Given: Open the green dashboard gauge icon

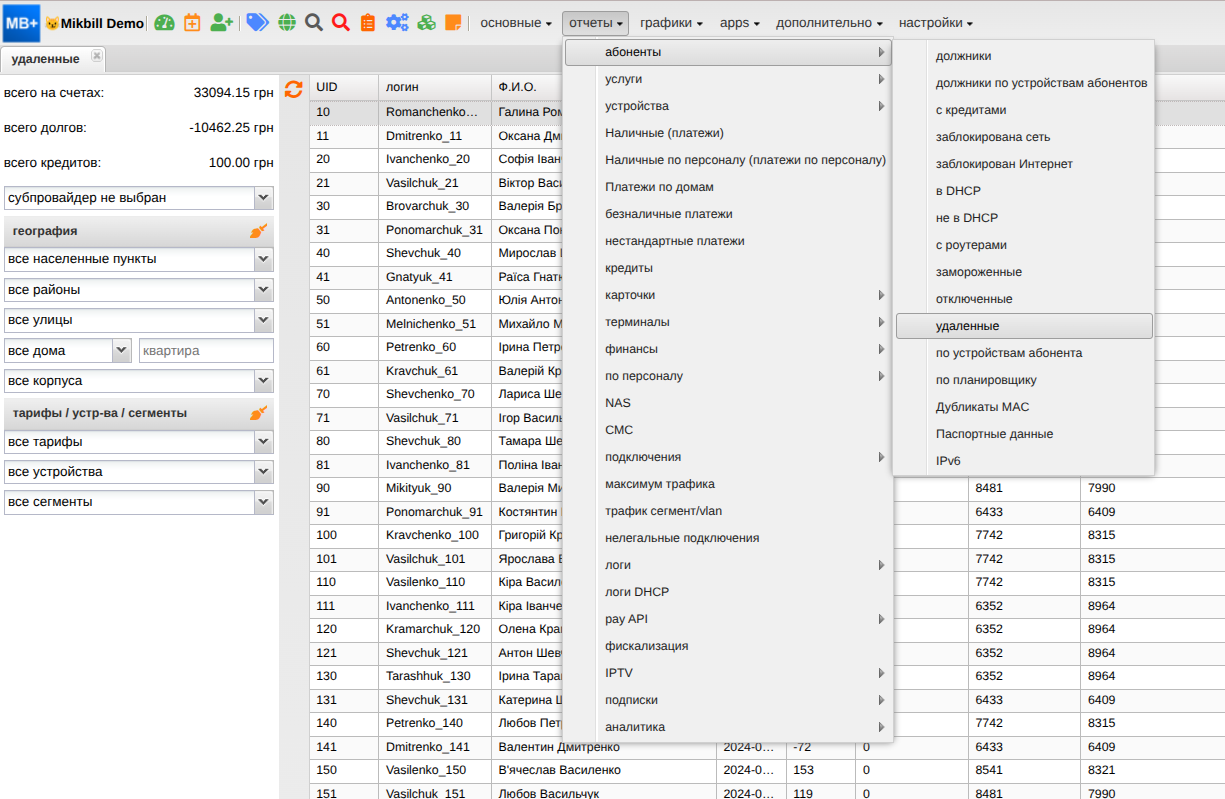Looking at the screenshot, I should coord(164,22).
